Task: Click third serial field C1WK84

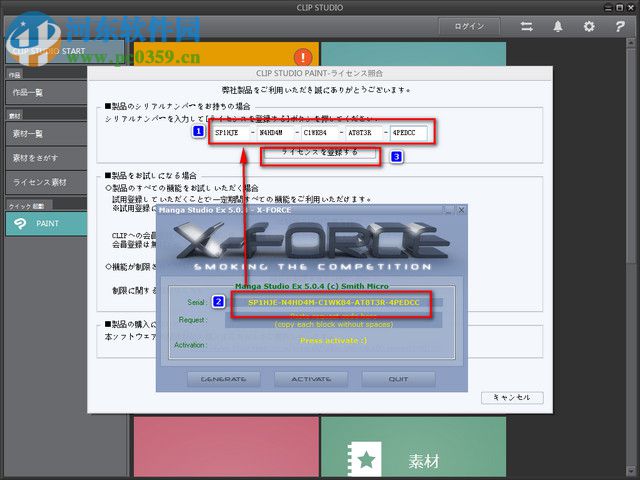Action: click(320, 133)
